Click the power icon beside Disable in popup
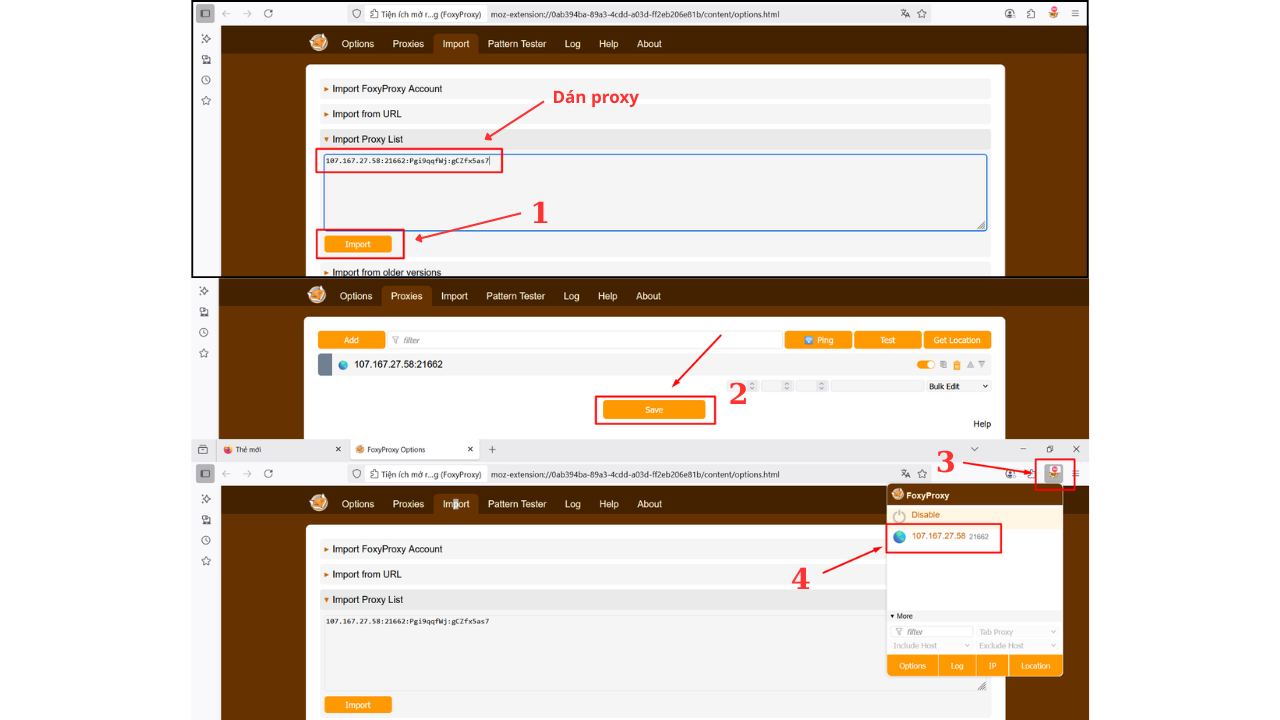This screenshot has width=1280, height=720. click(x=899, y=516)
